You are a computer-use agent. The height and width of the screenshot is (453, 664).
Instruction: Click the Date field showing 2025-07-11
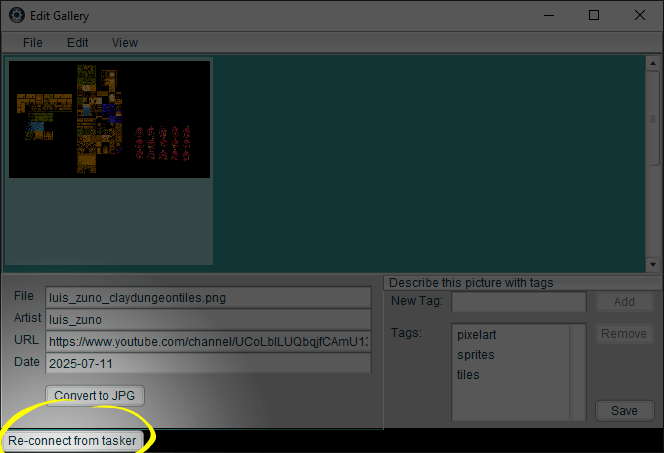coord(208,362)
